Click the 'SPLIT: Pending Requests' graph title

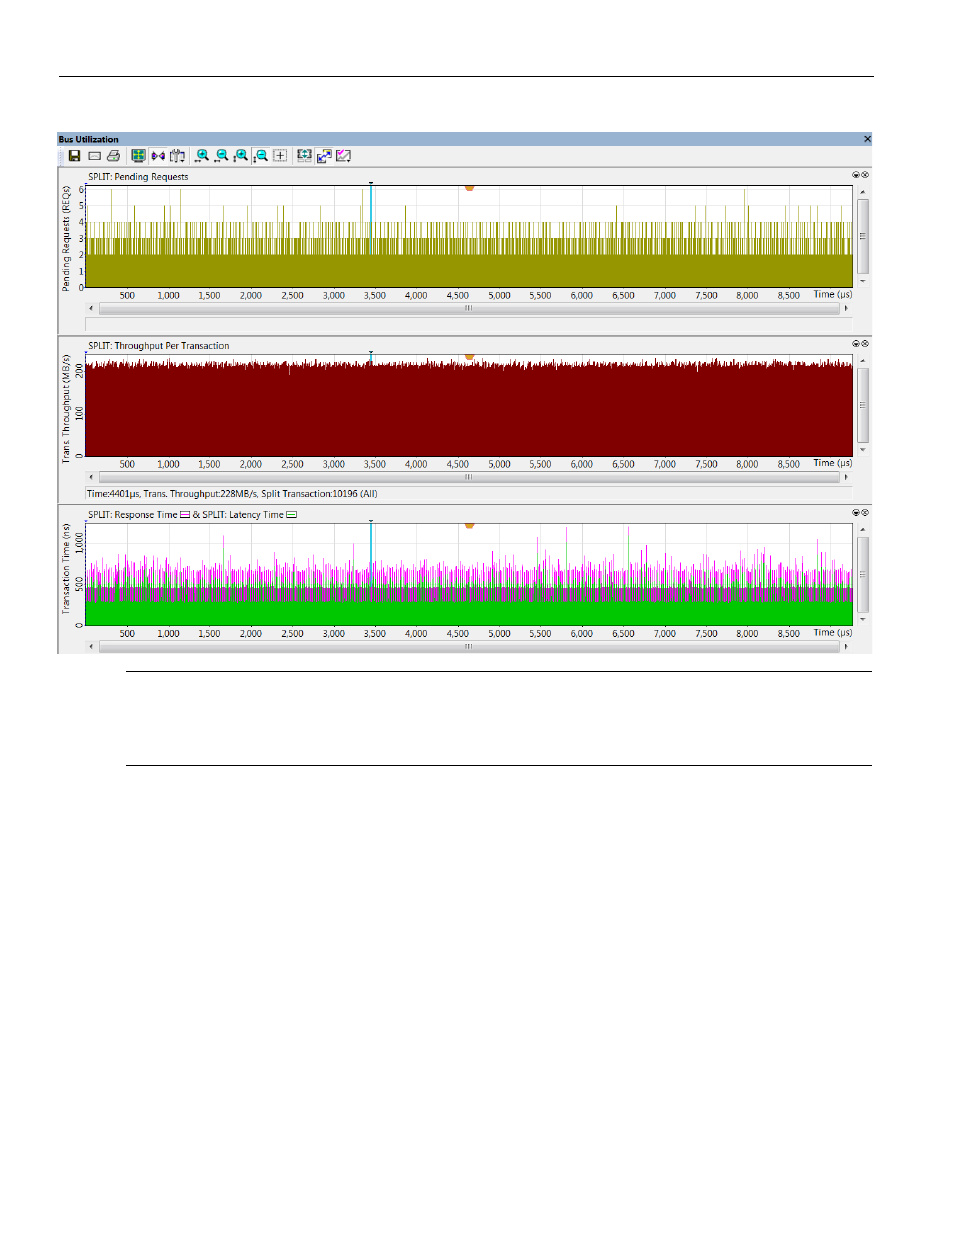point(138,177)
